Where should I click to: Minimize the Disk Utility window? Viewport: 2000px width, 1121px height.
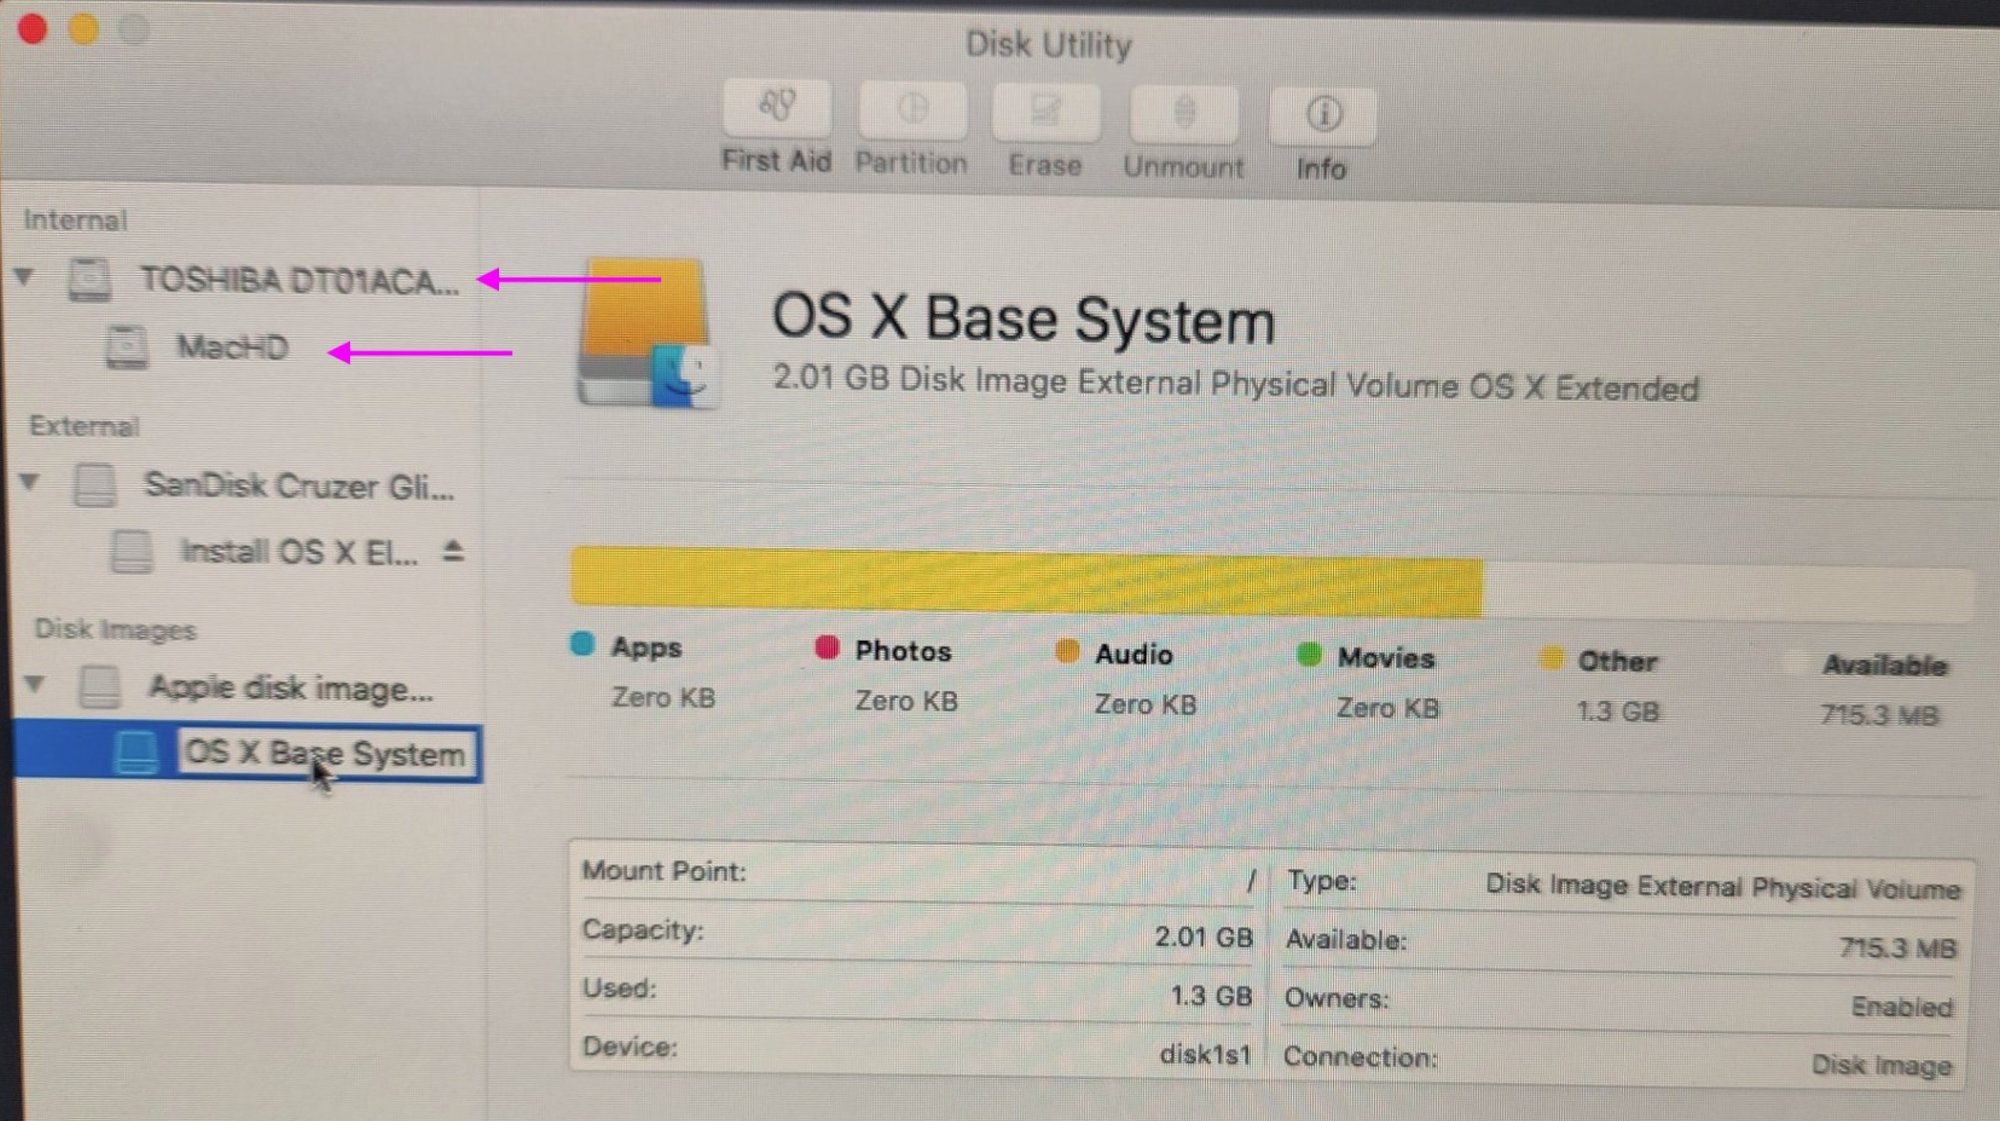point(84,29)
